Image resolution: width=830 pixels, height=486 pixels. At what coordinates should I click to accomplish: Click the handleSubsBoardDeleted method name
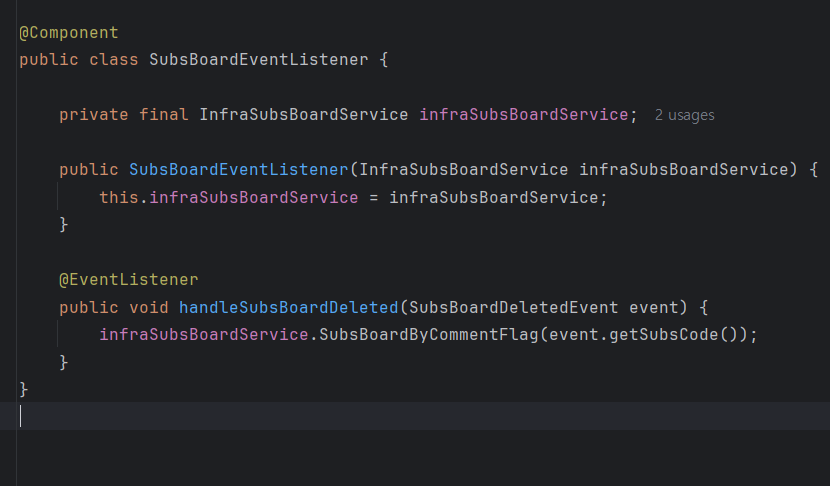pos(288,307)
